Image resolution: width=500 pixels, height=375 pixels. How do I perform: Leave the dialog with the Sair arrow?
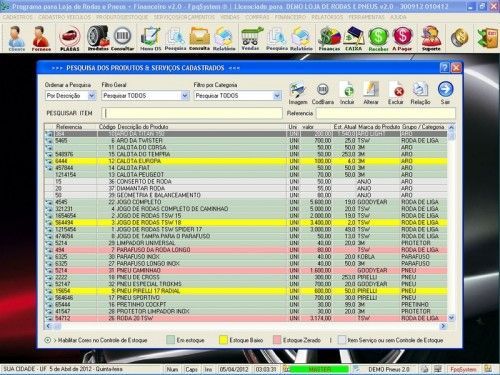point(445,93)
